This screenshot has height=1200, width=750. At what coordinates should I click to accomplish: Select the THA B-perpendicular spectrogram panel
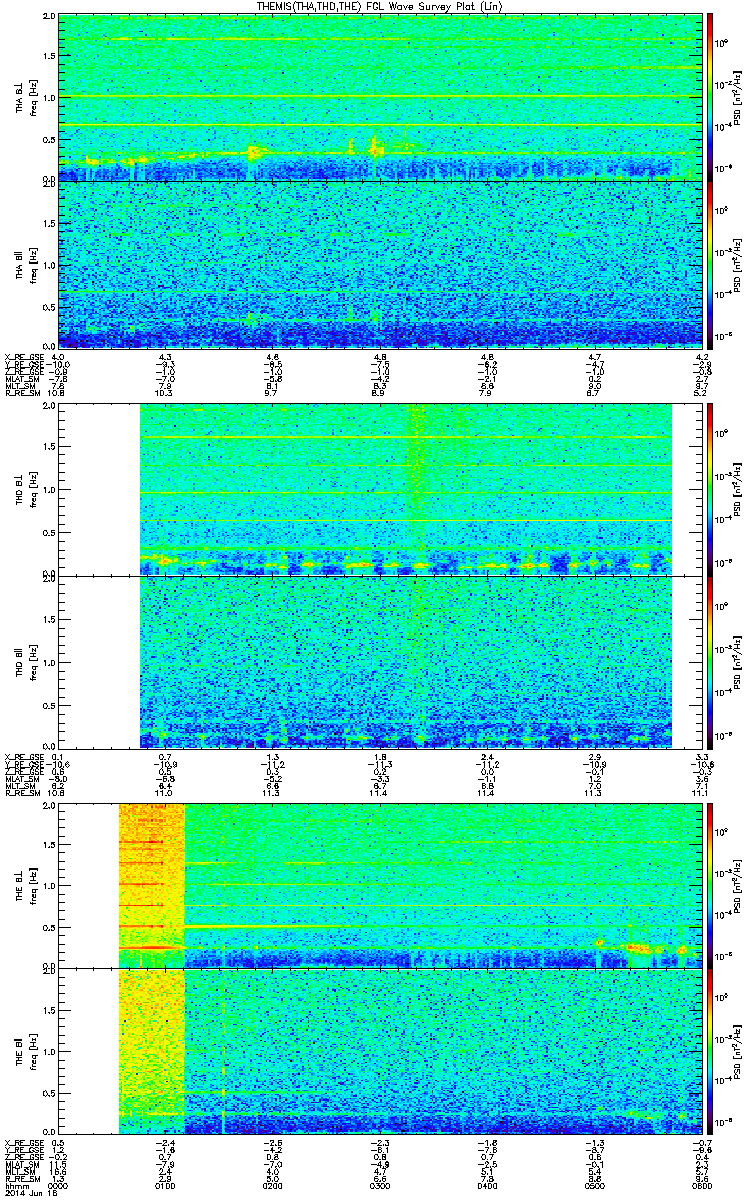pos(378,97)
